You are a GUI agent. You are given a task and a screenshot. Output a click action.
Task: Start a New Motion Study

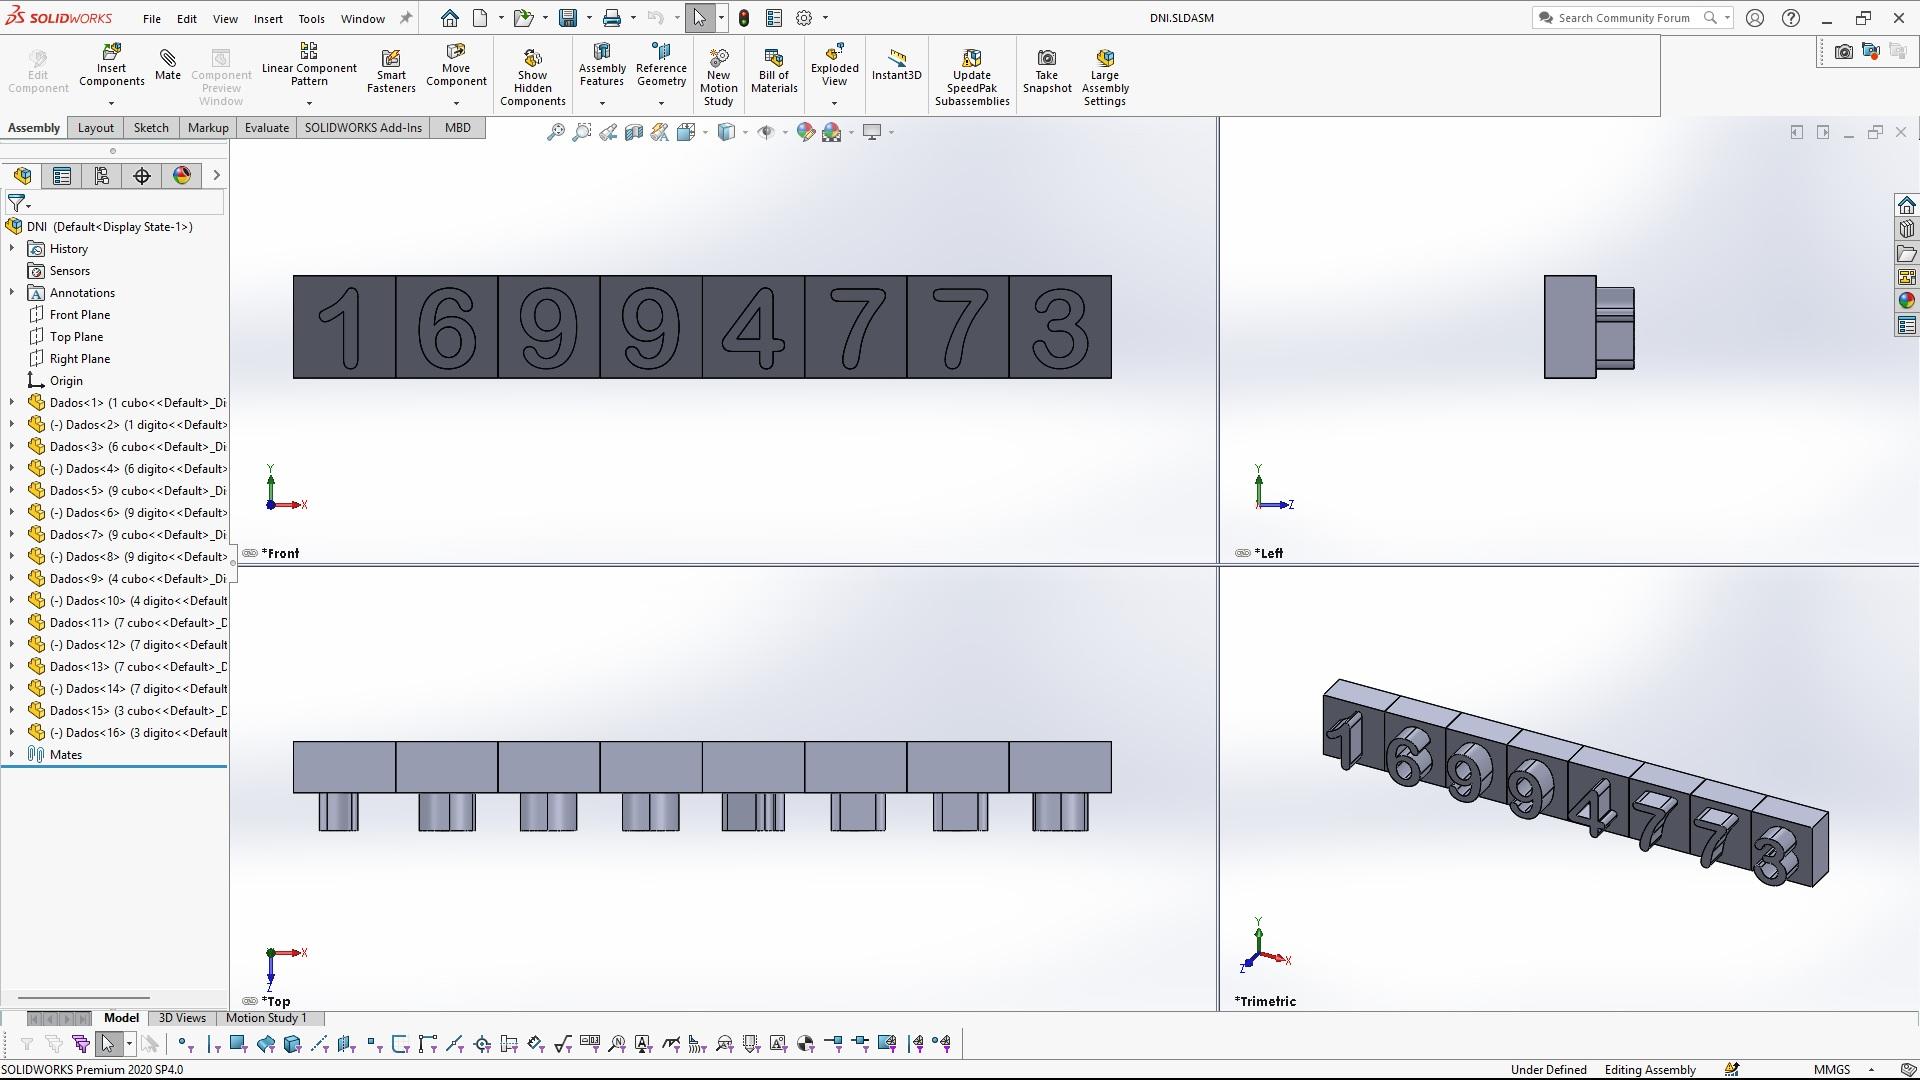pos(718,78)
